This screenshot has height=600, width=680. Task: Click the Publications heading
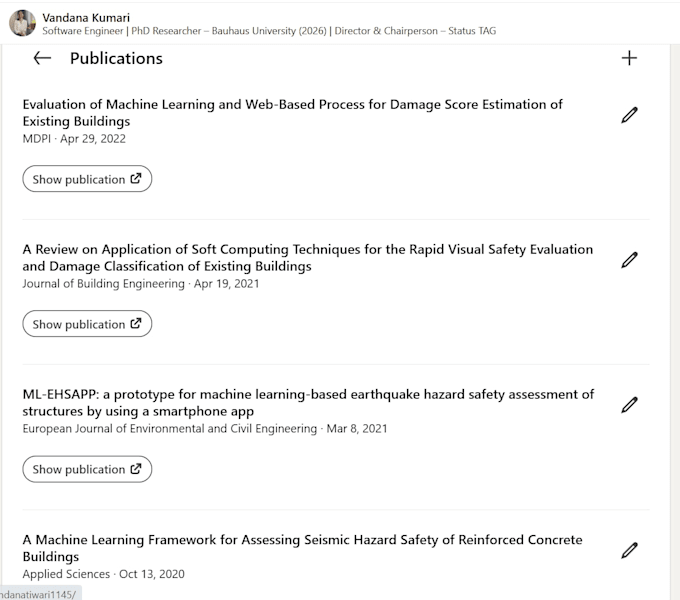click(x=116, y=59)
